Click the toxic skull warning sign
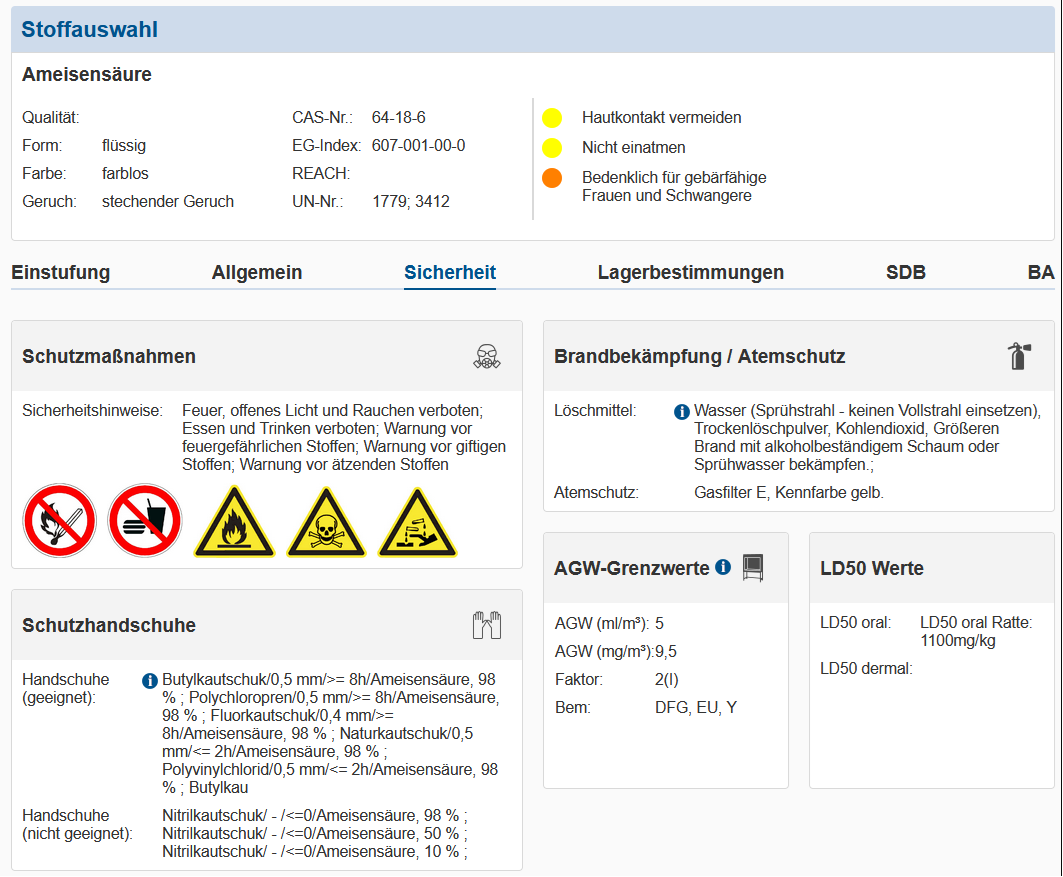The image size is (1063, 877). pyautogui.click(x=326, y=523)
